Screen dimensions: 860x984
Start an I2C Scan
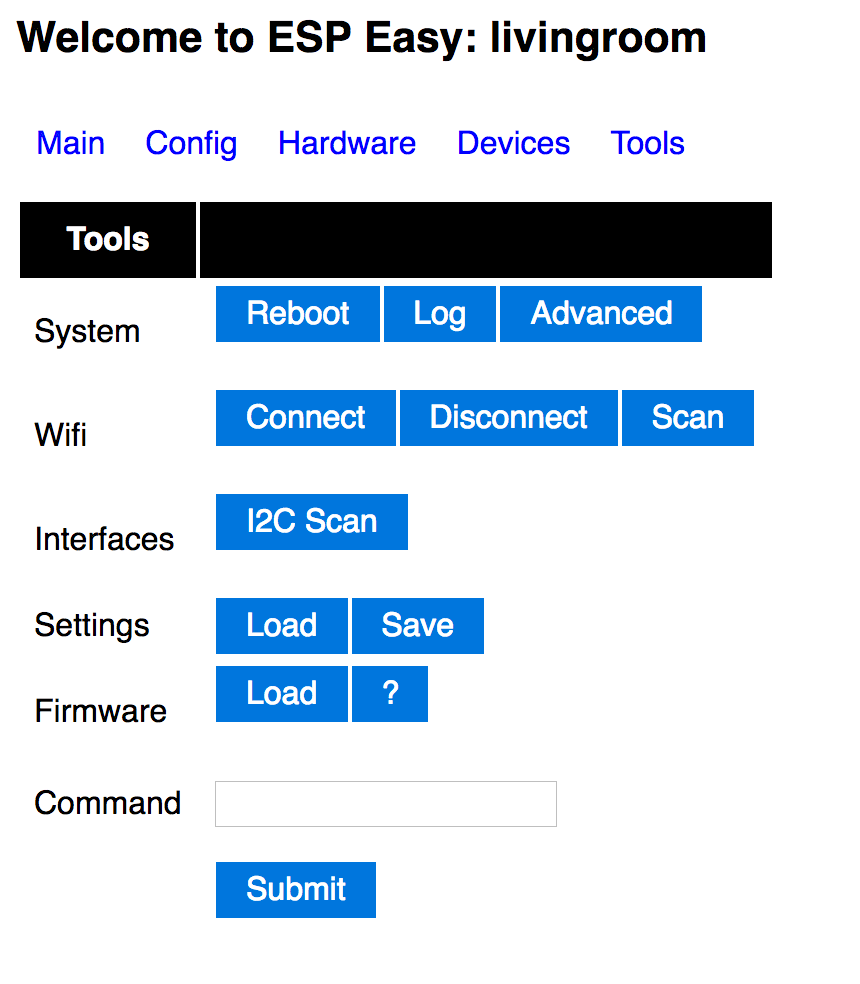point(311,521)
